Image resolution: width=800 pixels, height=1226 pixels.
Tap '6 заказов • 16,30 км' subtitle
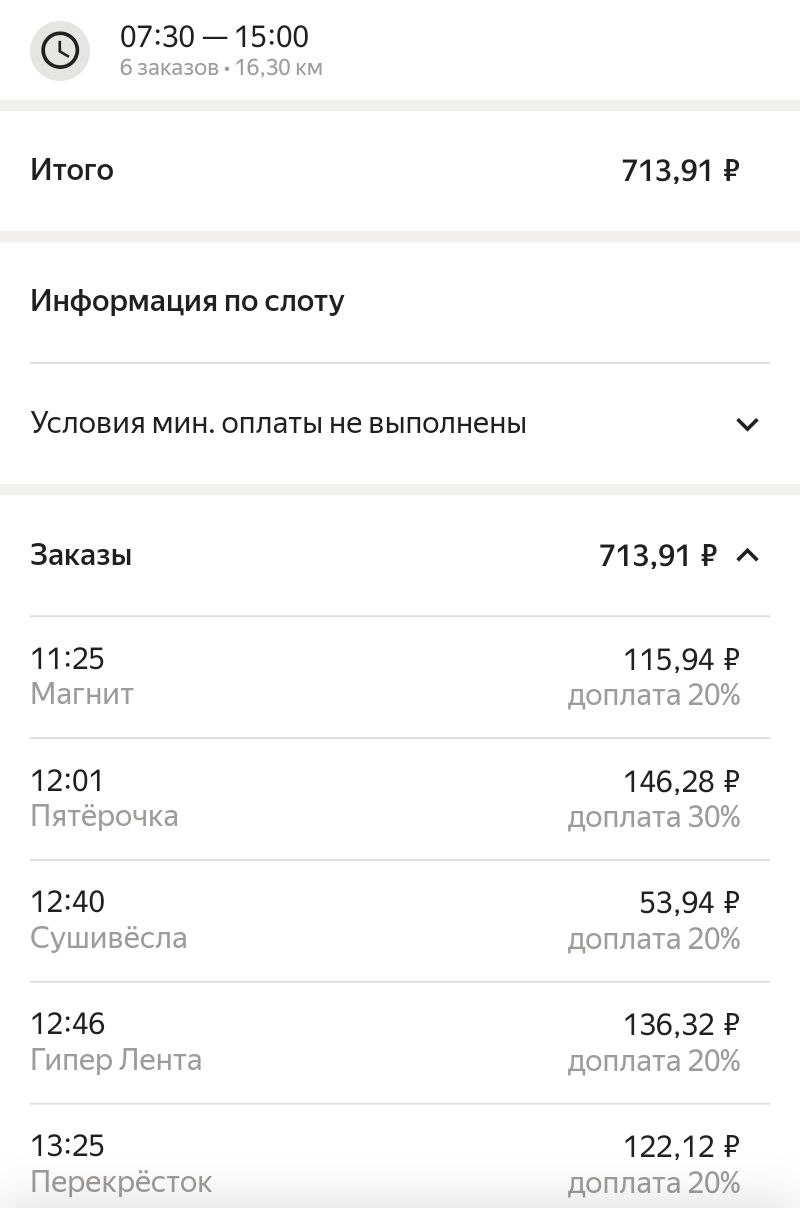click(221, 68)
